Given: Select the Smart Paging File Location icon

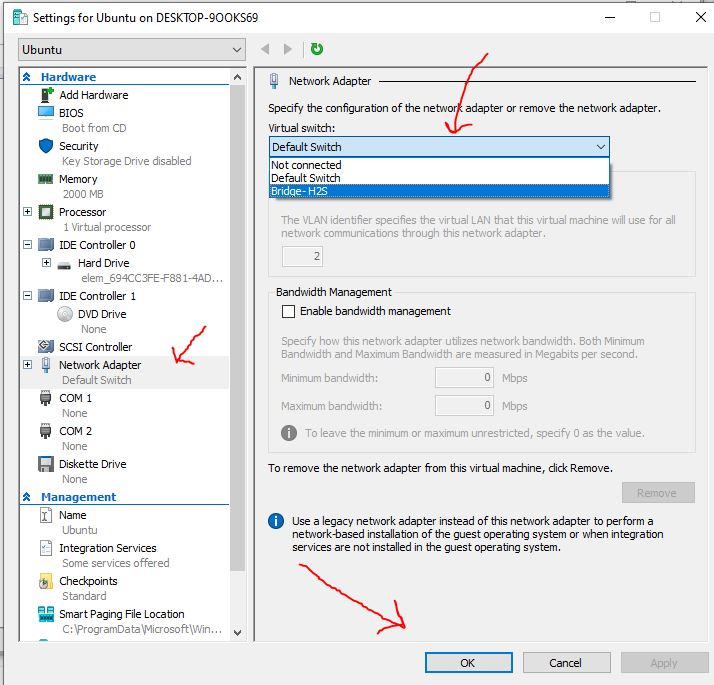Looking at the screenshot, I should 46,614.
